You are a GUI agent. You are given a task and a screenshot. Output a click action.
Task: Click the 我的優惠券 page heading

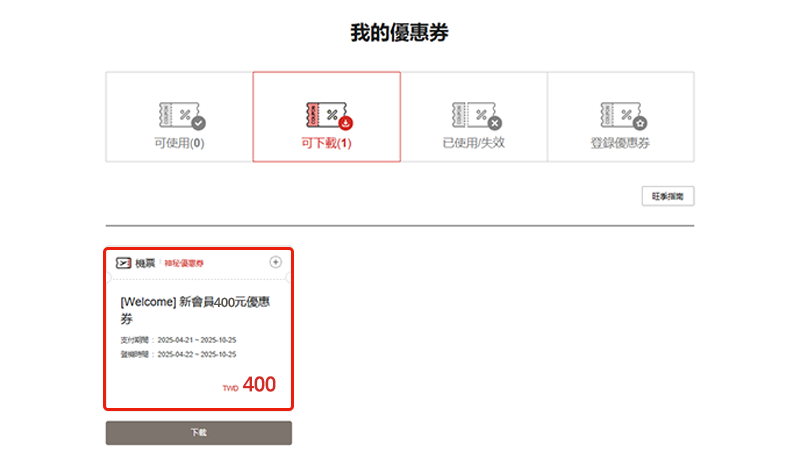(x=399, y=33)
